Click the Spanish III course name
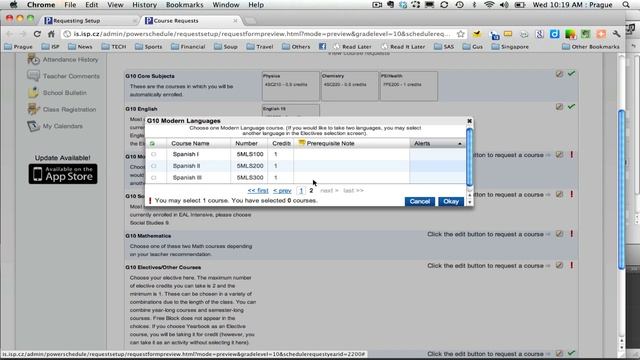The width and height of the screenshot is (640, 360). 187,178
